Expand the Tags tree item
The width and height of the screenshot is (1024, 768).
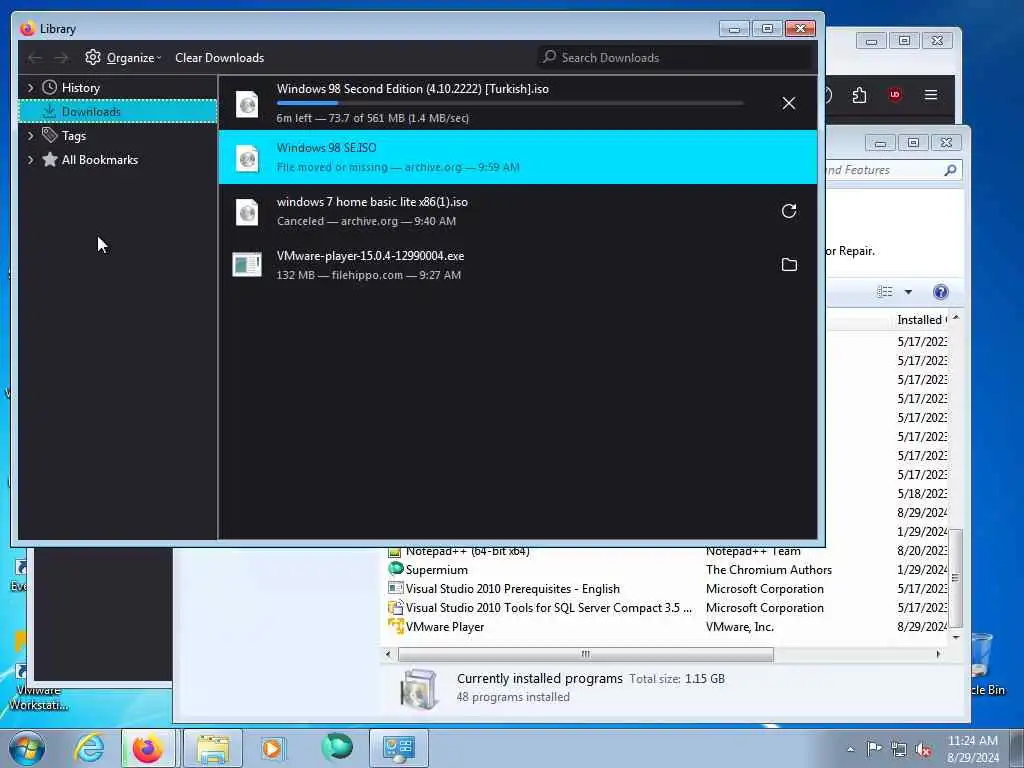pyautogui.click(x=30, y=136)
